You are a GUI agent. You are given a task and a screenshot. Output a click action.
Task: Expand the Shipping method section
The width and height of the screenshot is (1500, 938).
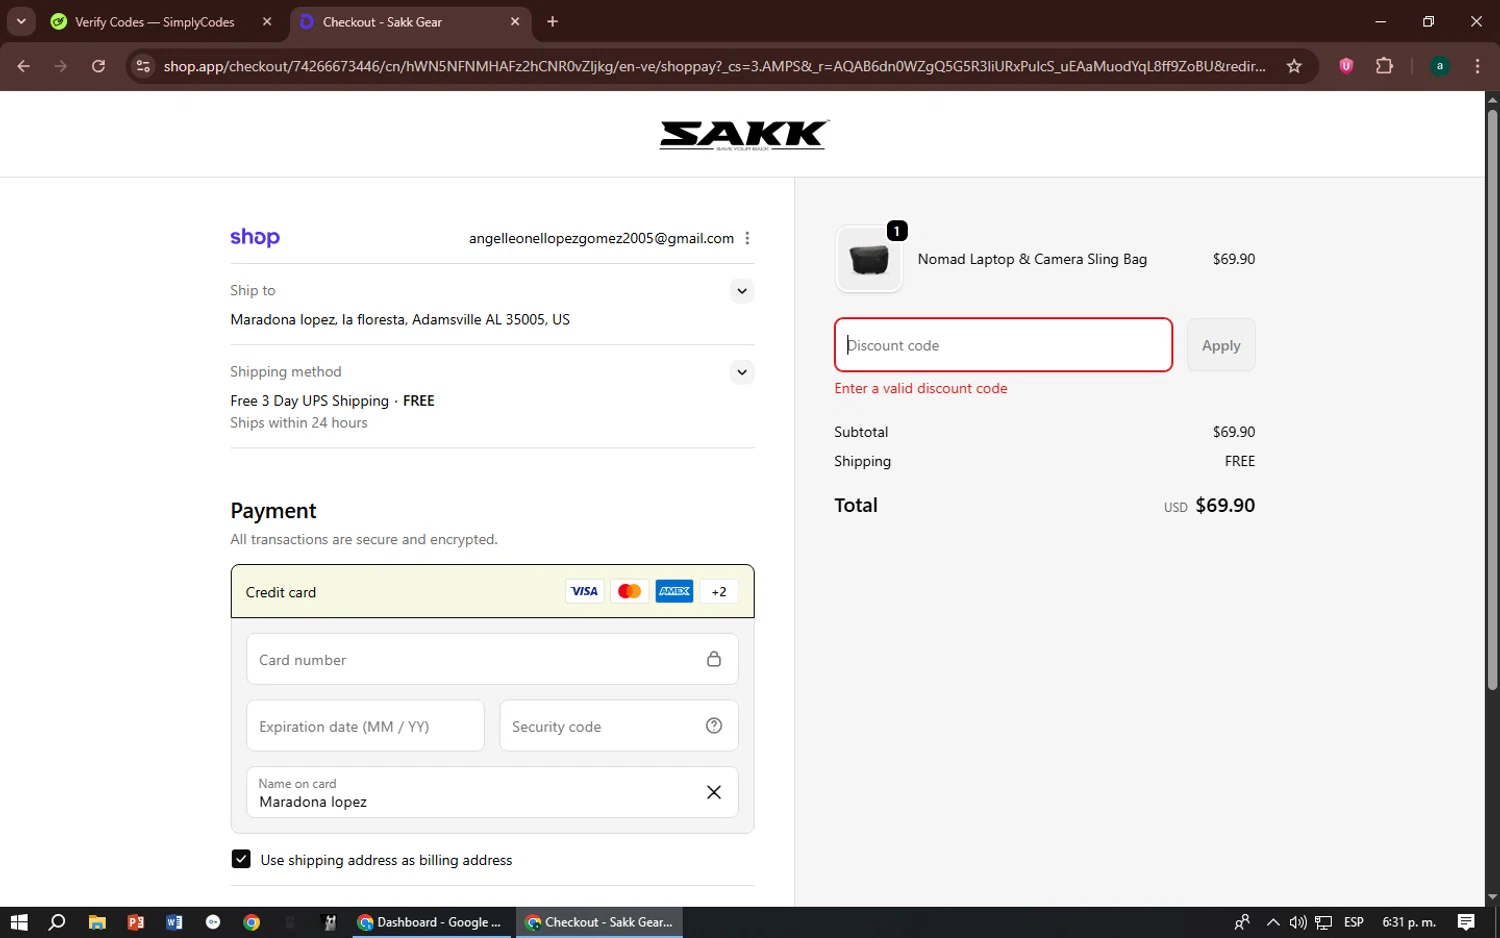pyautogui.click(x=741, y=372)
